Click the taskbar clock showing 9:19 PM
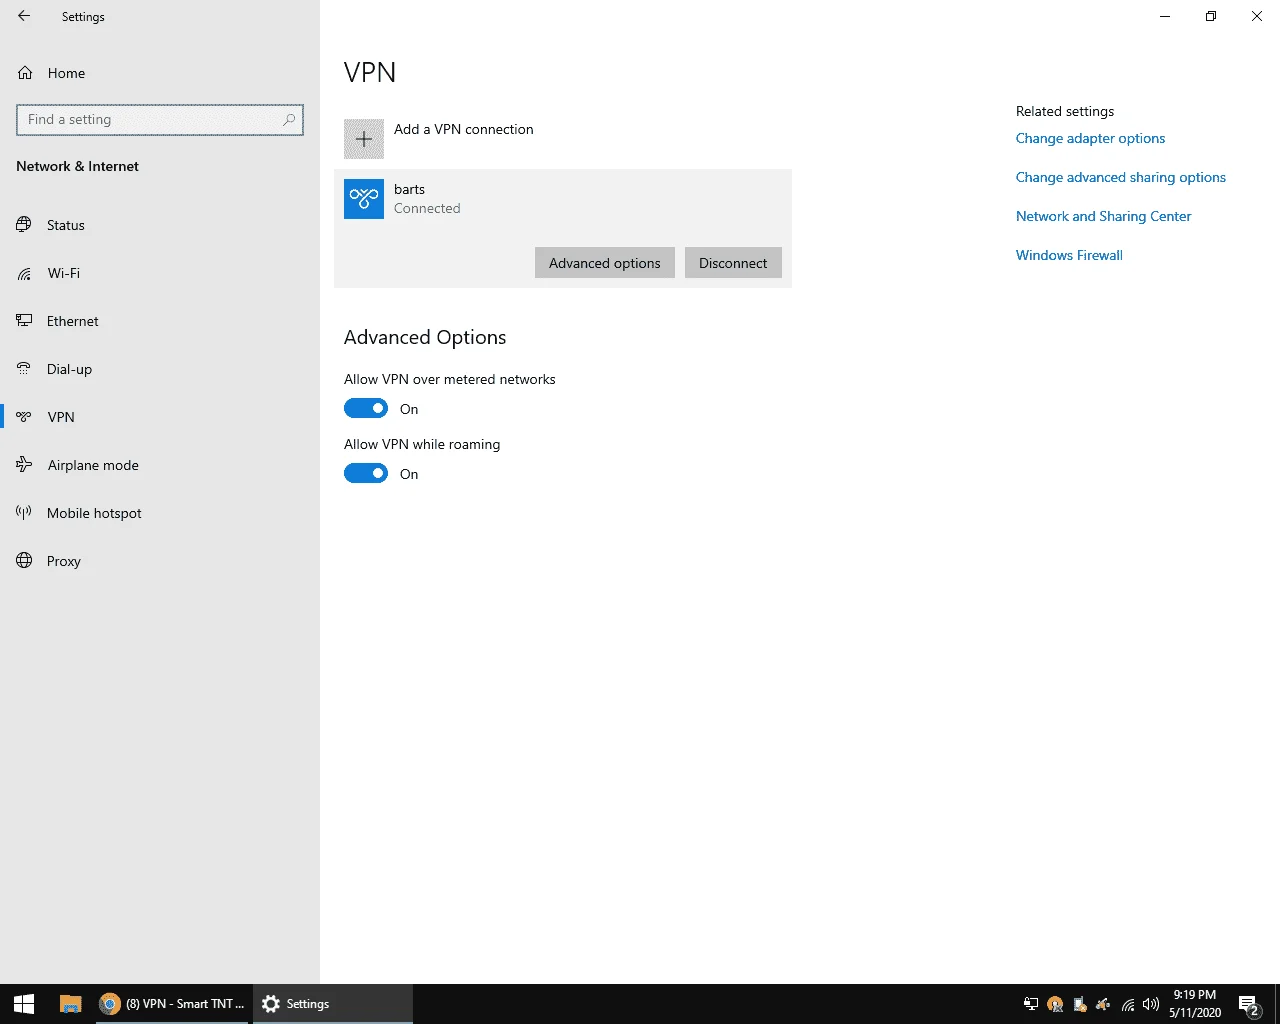The image size is (1280, 1024). coord(1195,1004)
